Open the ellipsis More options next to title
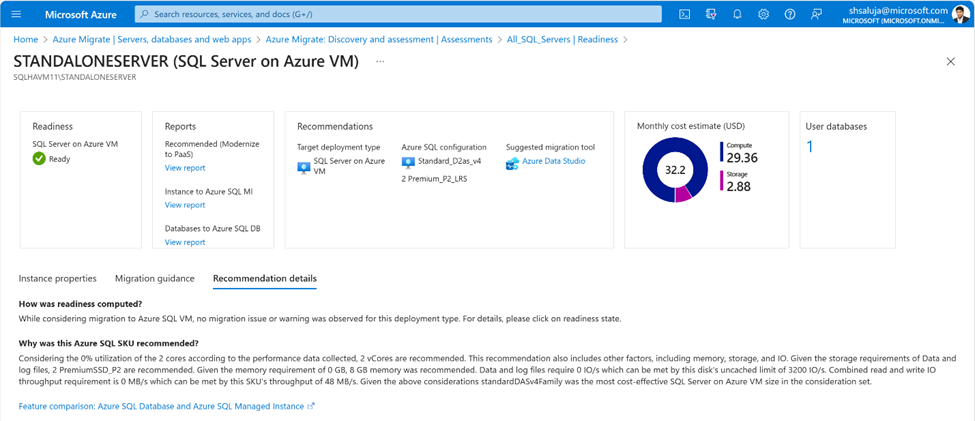The width and height of the screenshot is (975, 421). (x=381, y=62)
